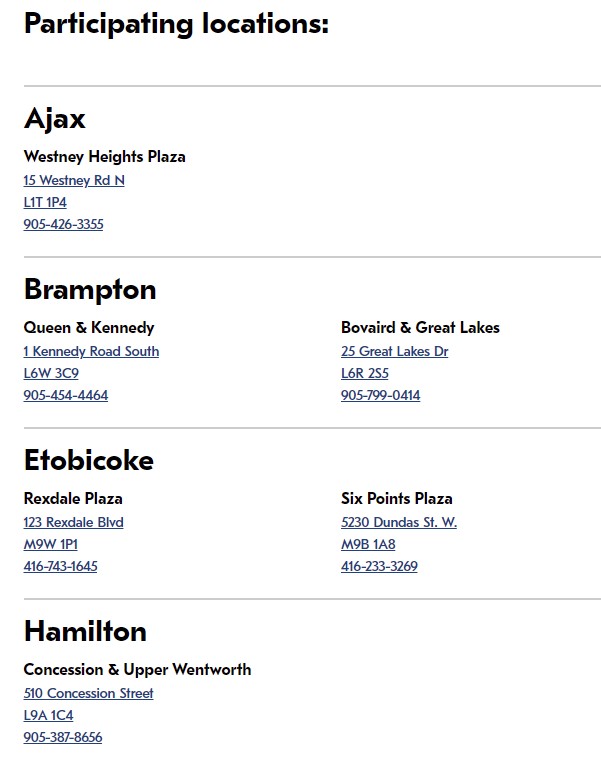The image size is (601, 762).
Task: Call Six Points Plaza at 416-233-3269
Action: pos(379,566)
